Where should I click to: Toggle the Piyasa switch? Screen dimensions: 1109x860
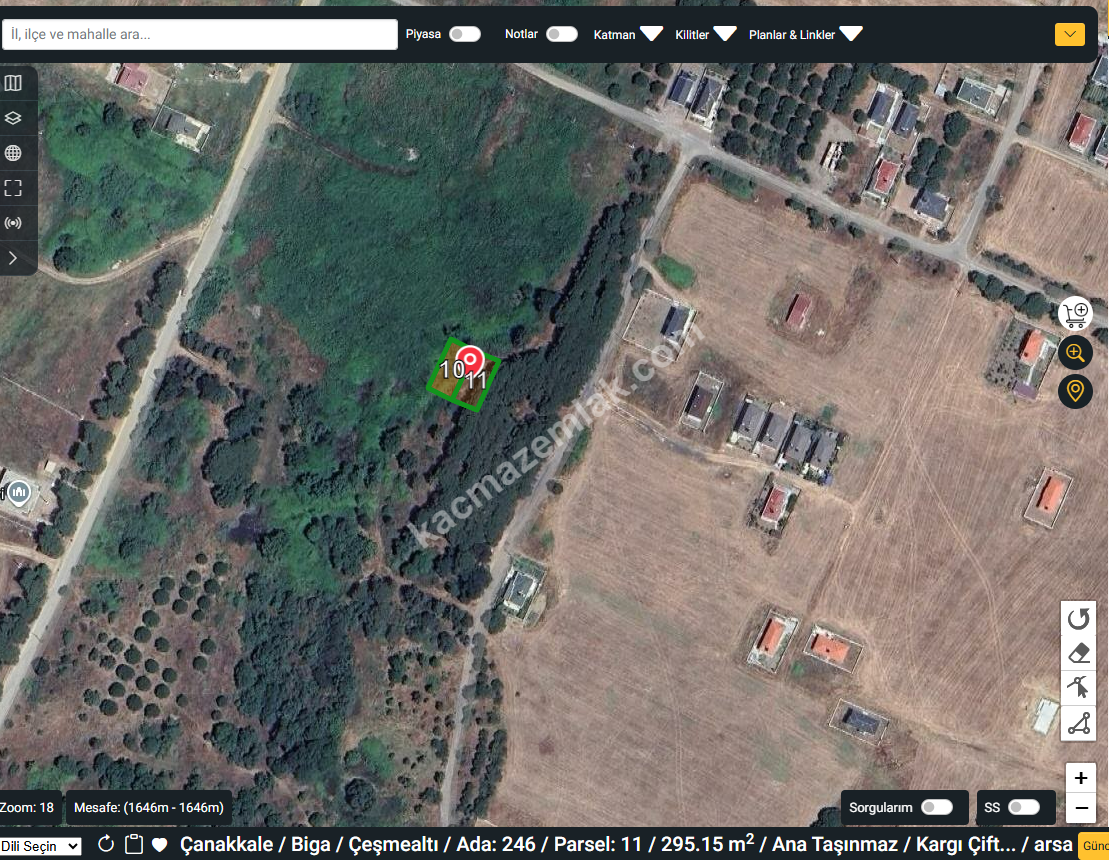[x=464, y=34]
